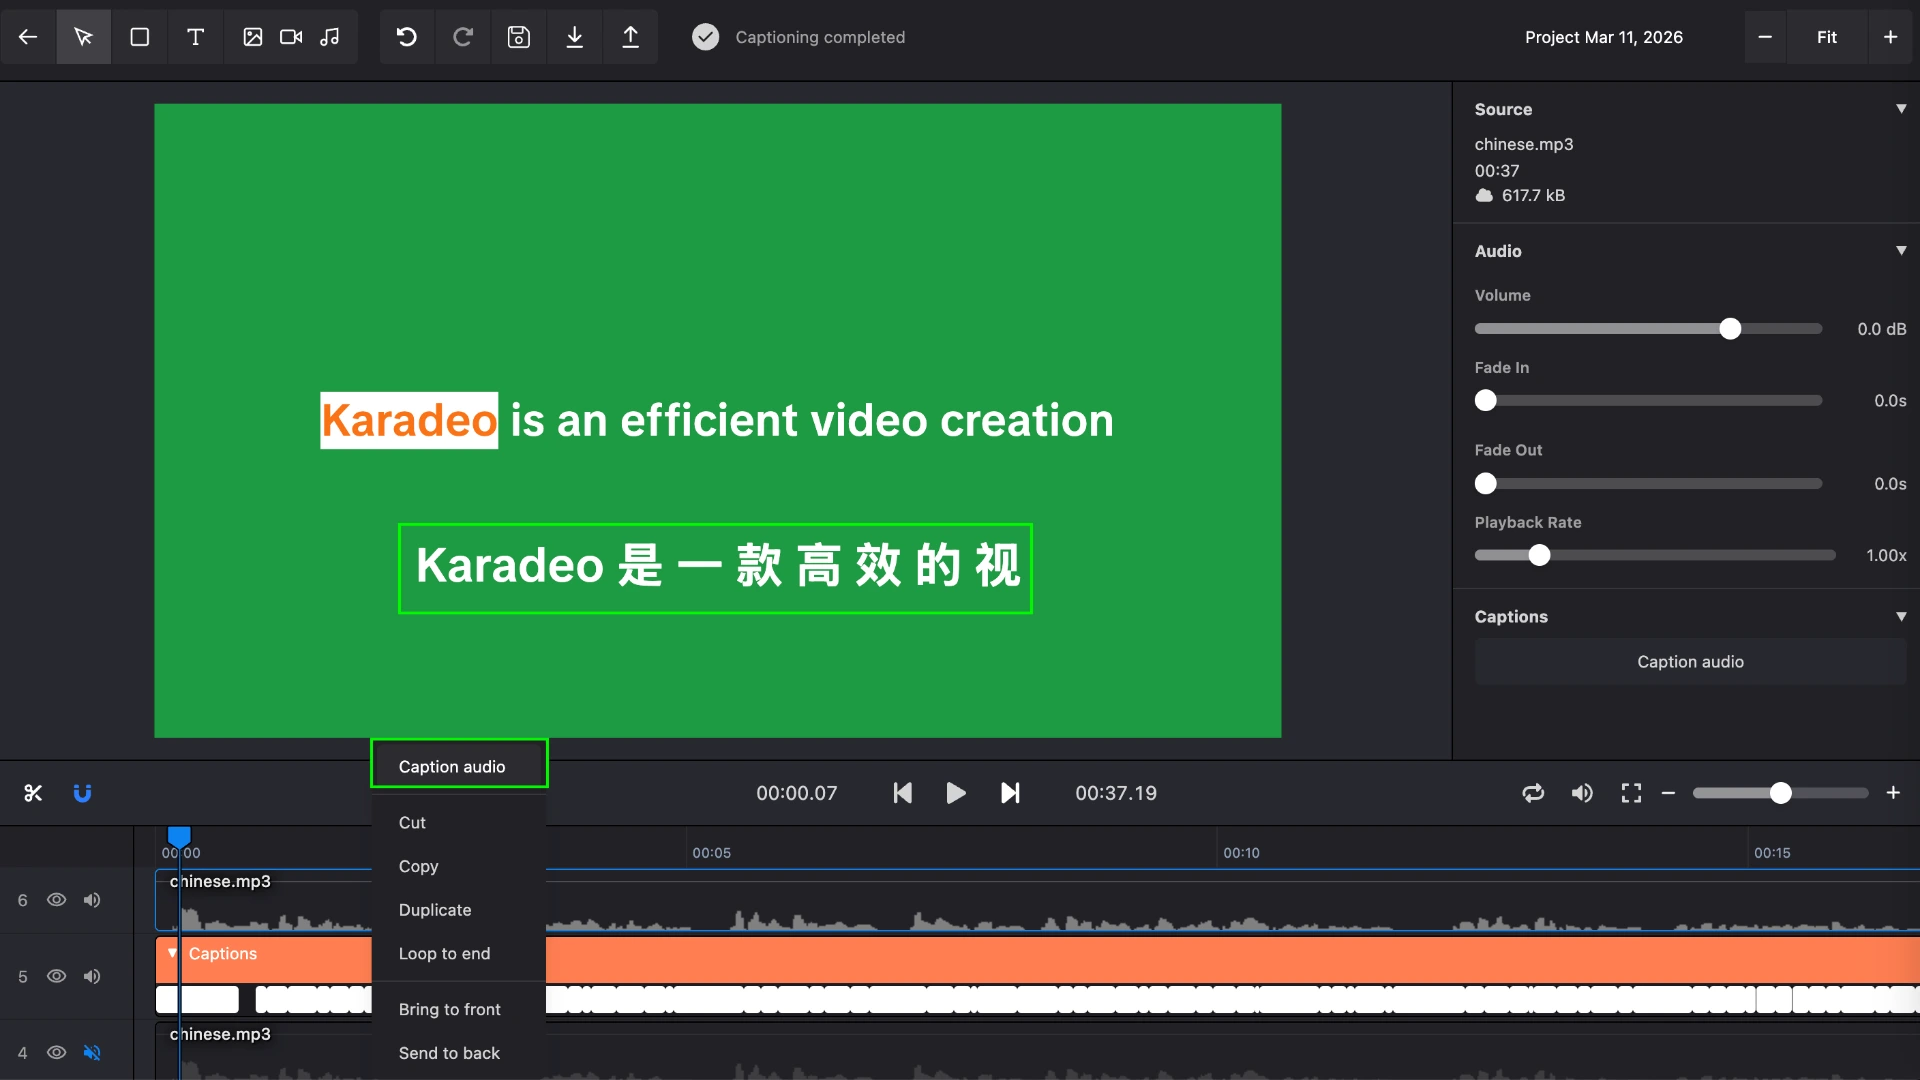Select the Shape/Frame tool
The width and height of the screenshot is (1920, 1080).
point(139,37)
